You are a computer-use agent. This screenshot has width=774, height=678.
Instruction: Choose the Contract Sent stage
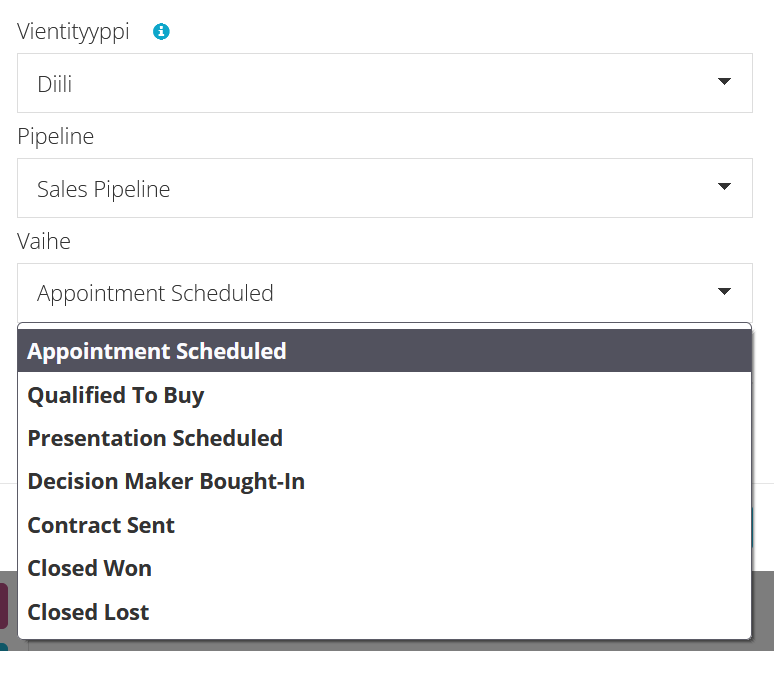pyautogui.click(x=385, y=525)
